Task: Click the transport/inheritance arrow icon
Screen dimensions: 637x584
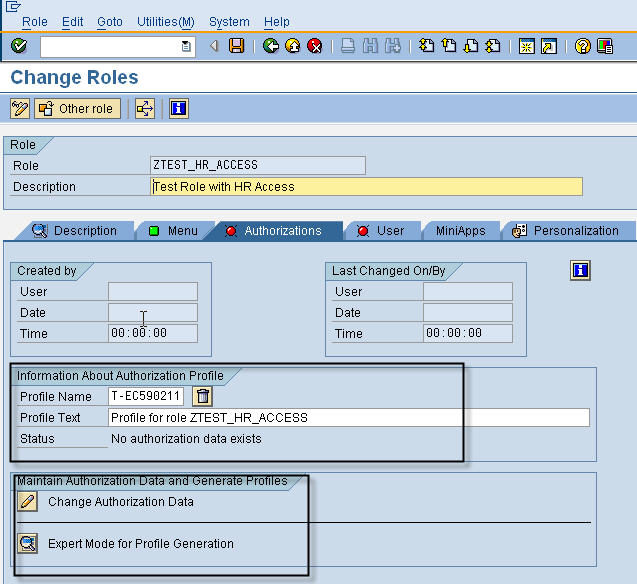Action: (x=145, y=108)
